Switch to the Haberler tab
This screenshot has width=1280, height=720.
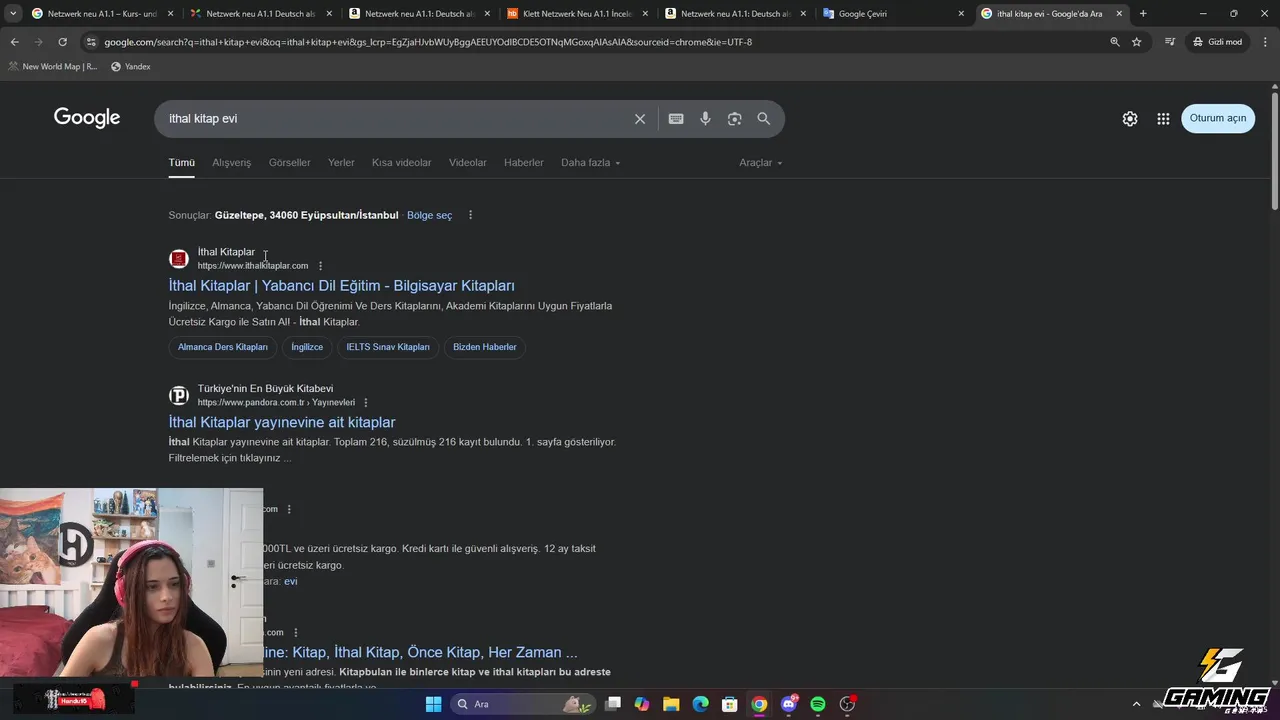pos(523,163)
